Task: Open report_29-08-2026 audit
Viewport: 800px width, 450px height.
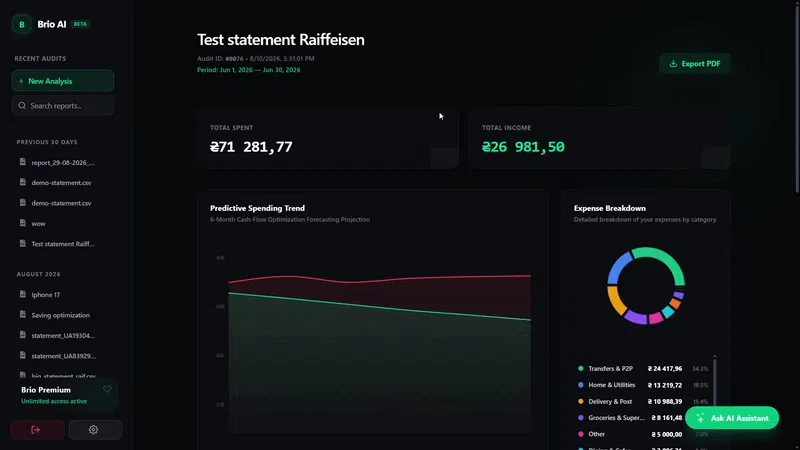Action: pyautogui.click(x=63, y=162)
